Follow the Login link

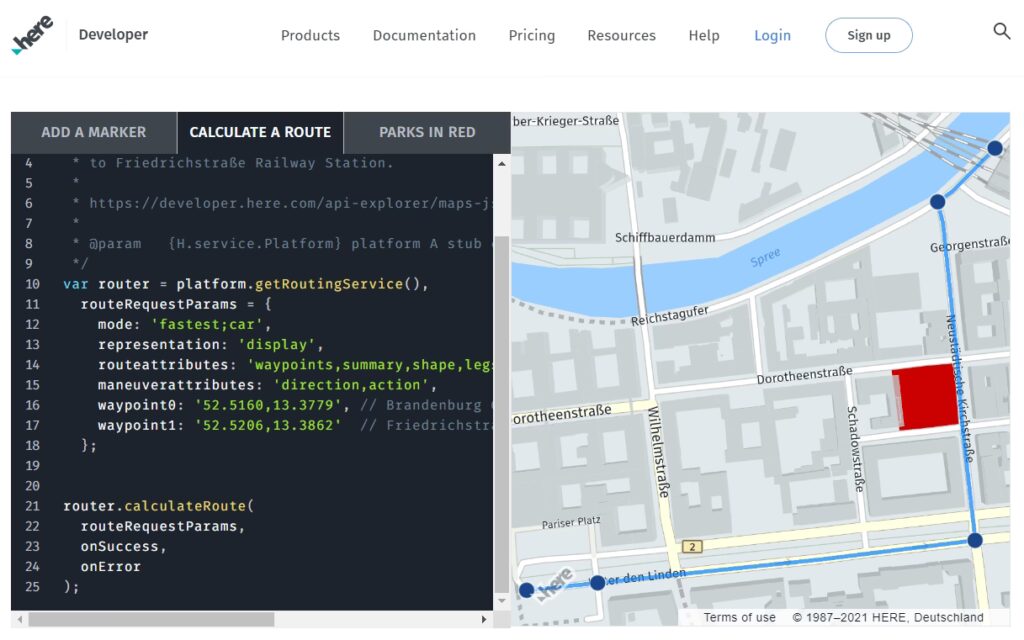click(x=772, y=35)
